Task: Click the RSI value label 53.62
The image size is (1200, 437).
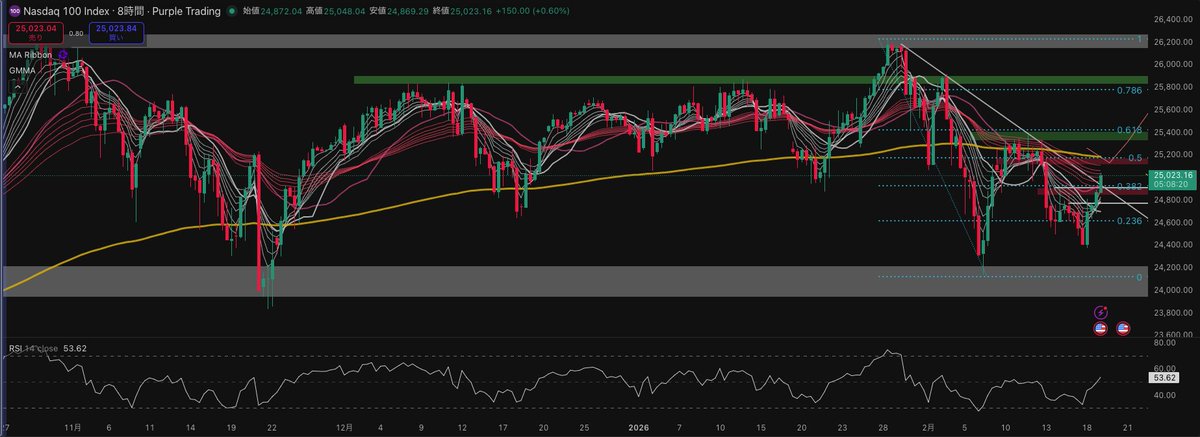Action: (1166, 379)
